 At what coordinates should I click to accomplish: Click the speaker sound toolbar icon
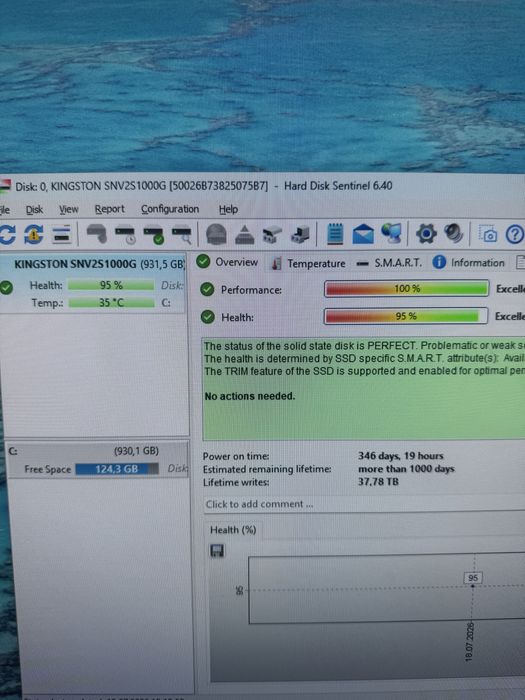pos(454,233)
